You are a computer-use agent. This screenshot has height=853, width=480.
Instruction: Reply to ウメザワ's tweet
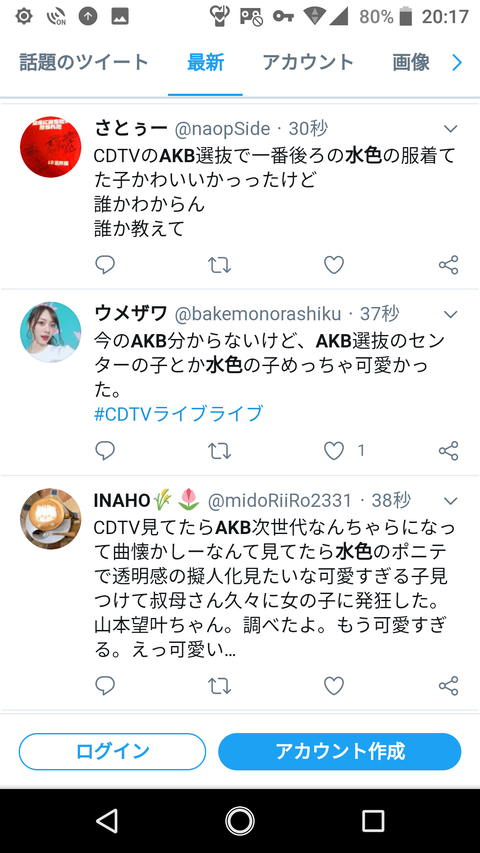[105, 450]
